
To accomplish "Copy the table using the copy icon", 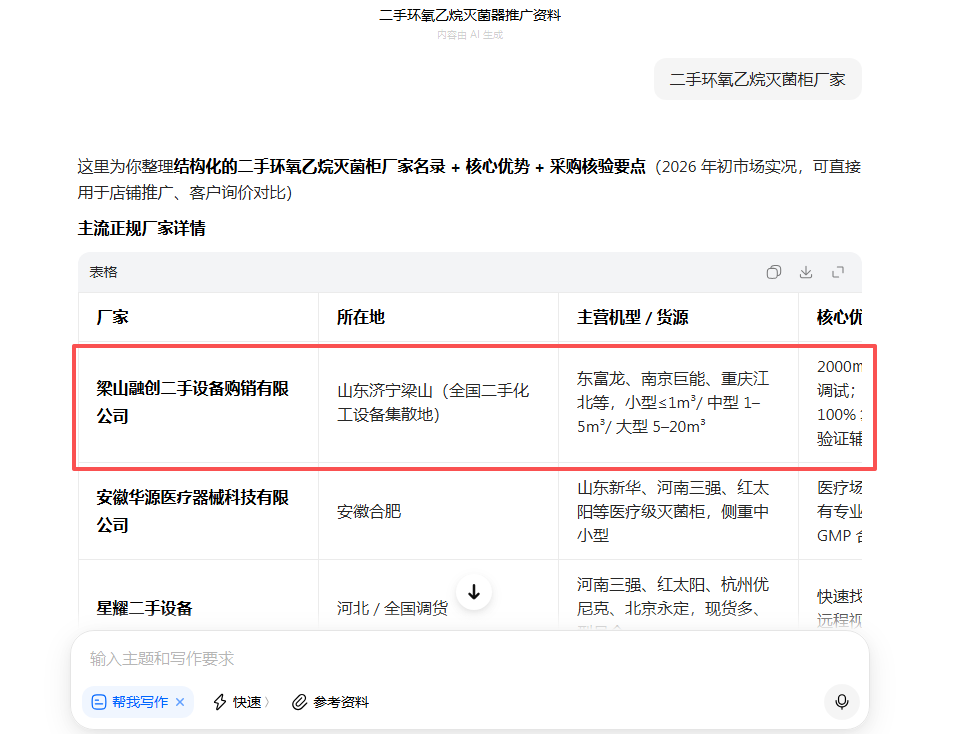I will pos(773,272).
